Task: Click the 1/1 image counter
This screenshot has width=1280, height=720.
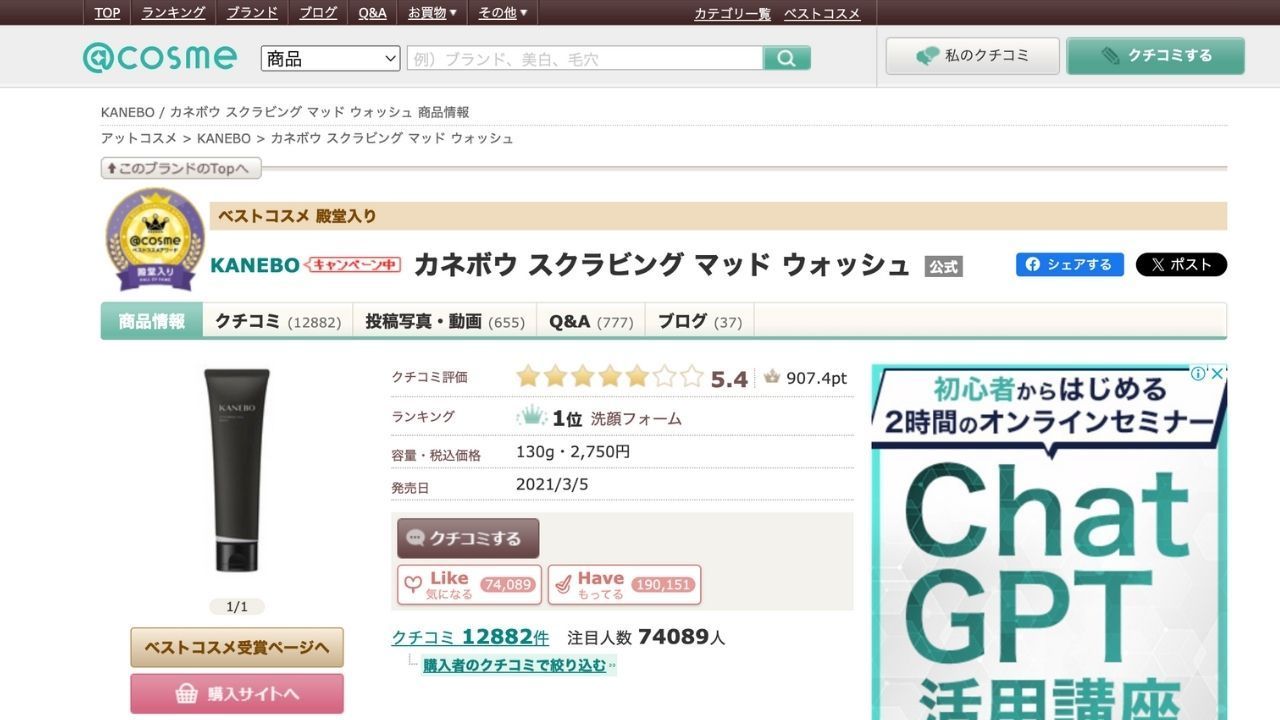Action: [237, 607]
